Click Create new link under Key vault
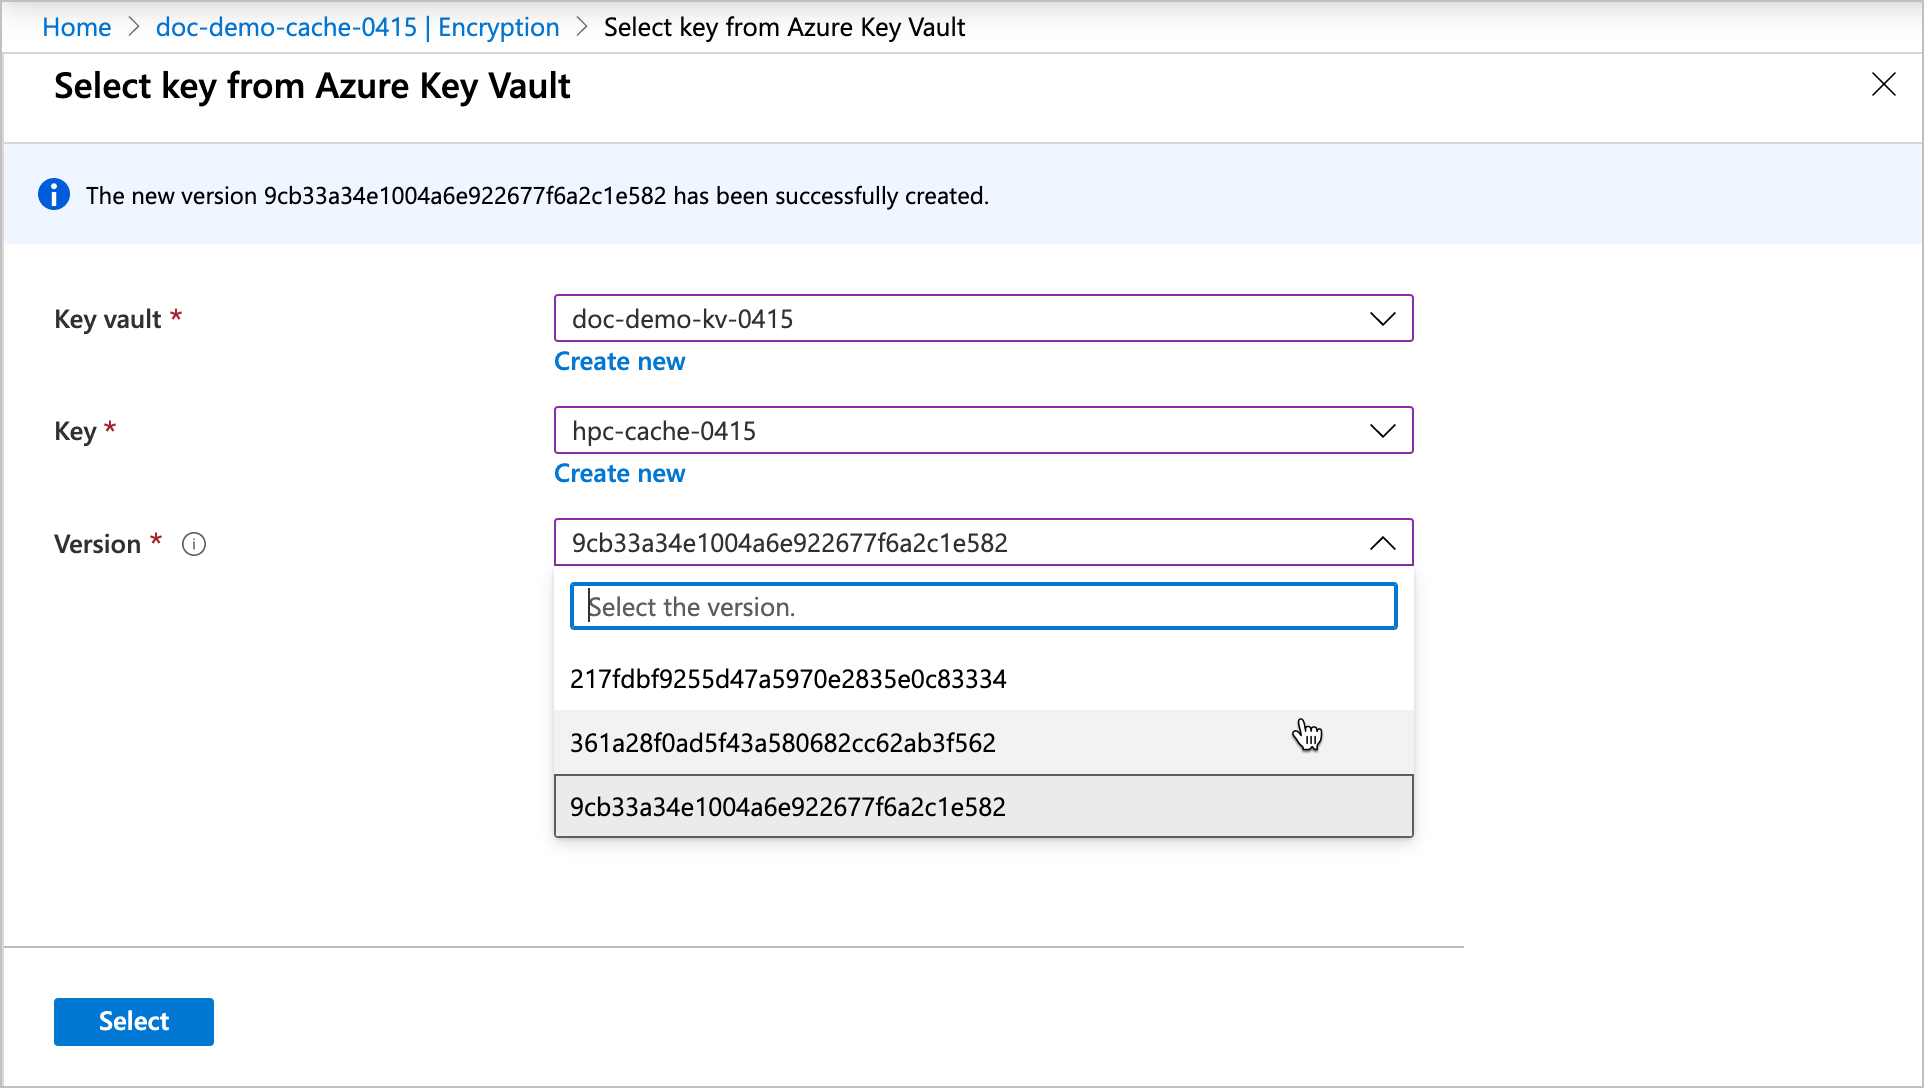Viewport: 1924px width, 1088px height. [x=618, y=361]
